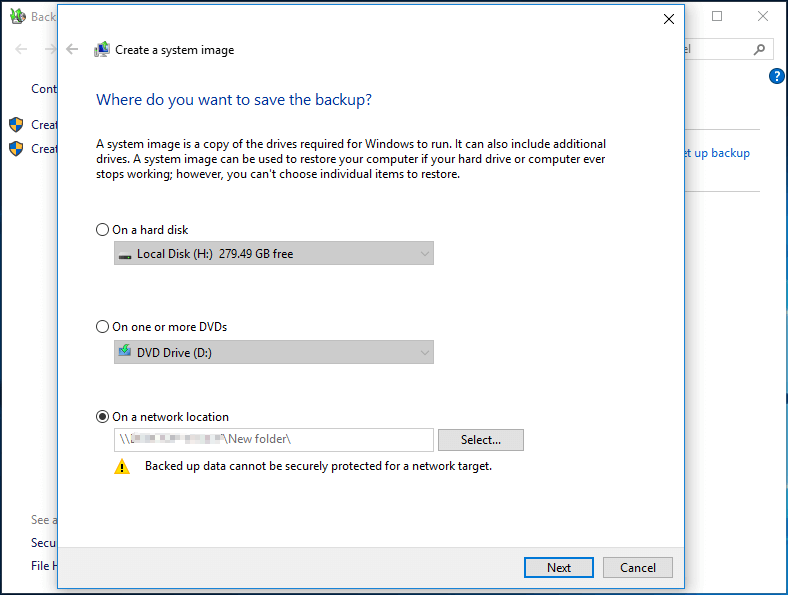Open help in the background Control Panel window
The height and width of the screenshot is (595, 788).
coord(776,76)
